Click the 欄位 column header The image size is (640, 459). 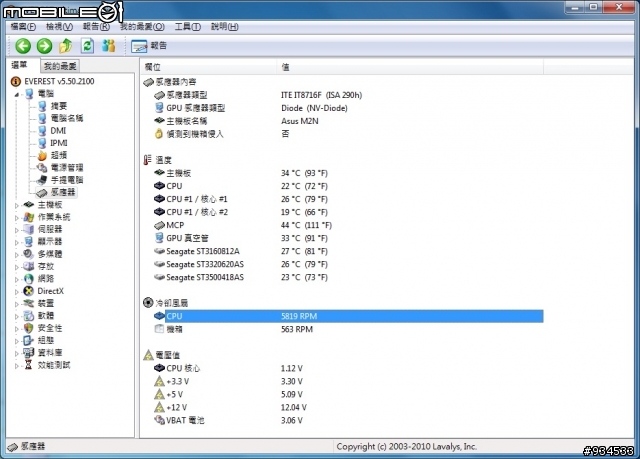(209, 67)
